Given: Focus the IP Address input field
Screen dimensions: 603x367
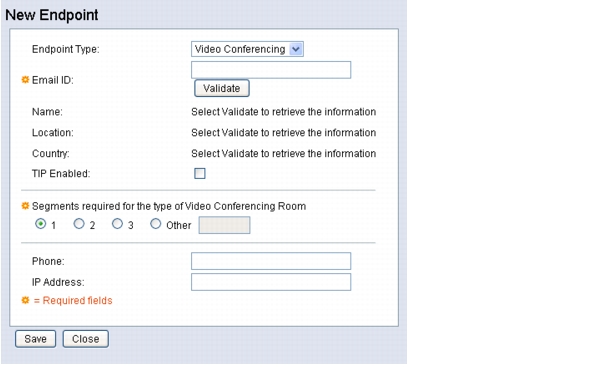Looking at the screenshot, I should point(271,282).
